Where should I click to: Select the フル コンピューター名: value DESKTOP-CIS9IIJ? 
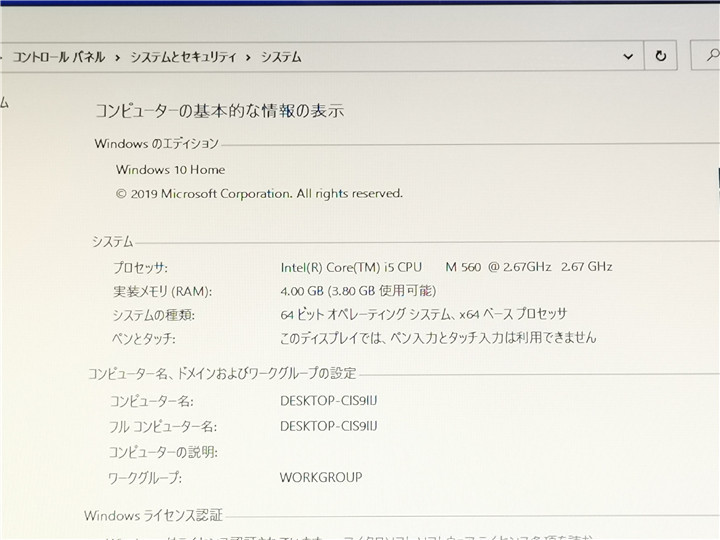point(329,426)
